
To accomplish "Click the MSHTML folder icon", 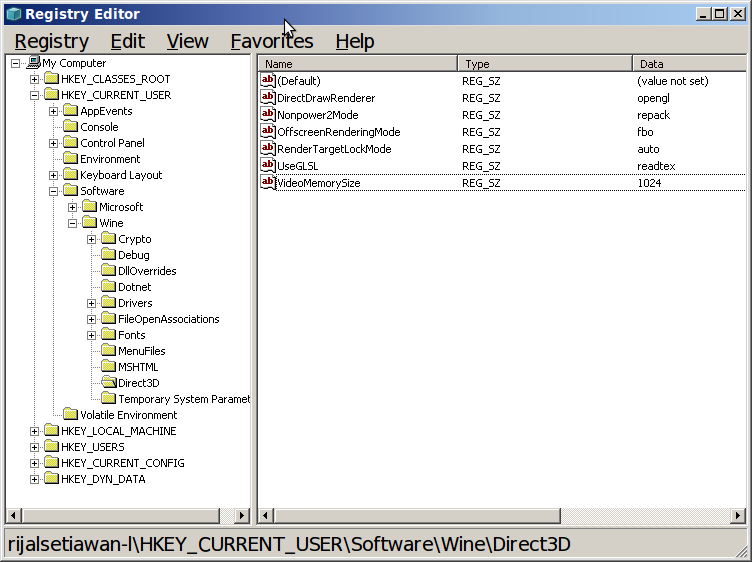I will point(109,366).
